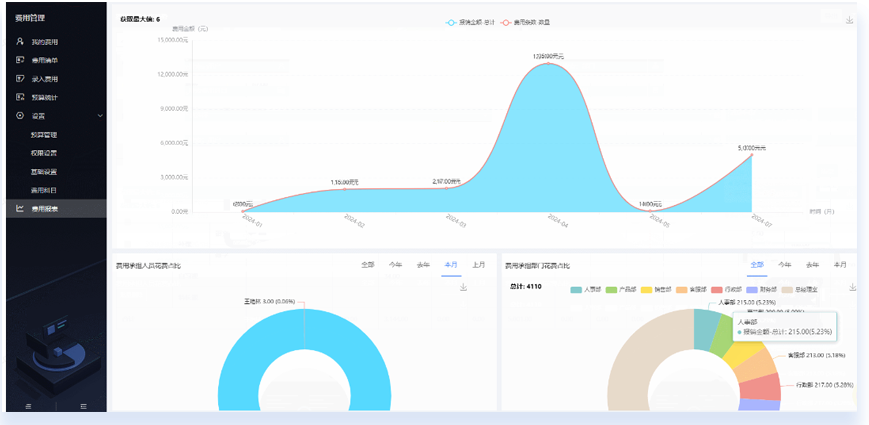The height and width of the screenshot is (425, 869).
Task: Click the 我的费用 person icon in sidebar
Action: pos(20,42)
